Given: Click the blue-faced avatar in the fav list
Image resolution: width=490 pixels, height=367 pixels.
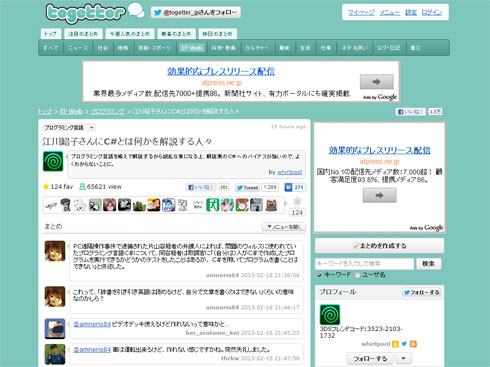Looking at the screenshot, I should [x=168, y=205].
